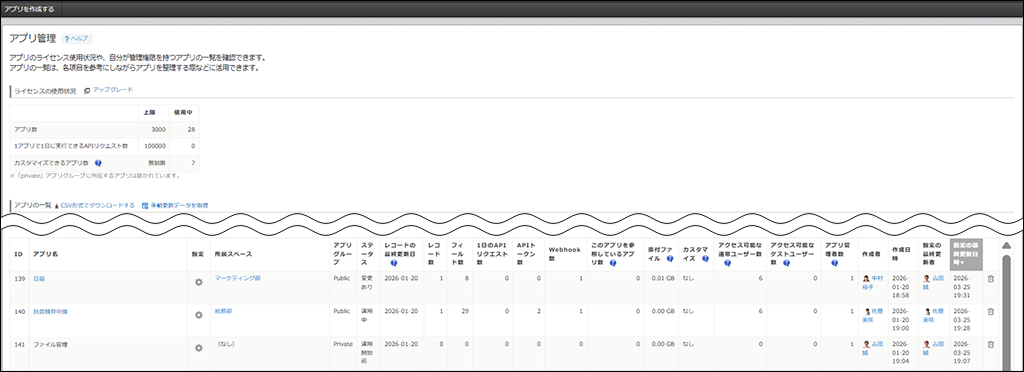Show help icon for カスタマイズ column header
1024x372 pixels.
(705, 258)
